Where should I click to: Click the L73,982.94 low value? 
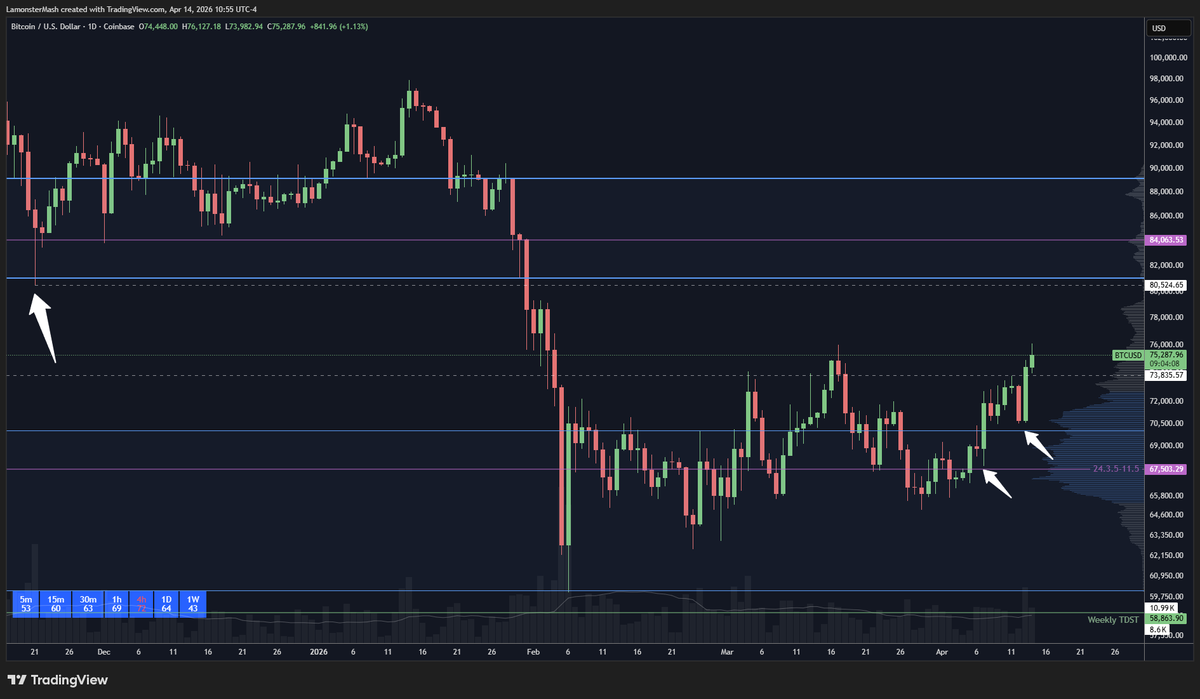(243, 26)
